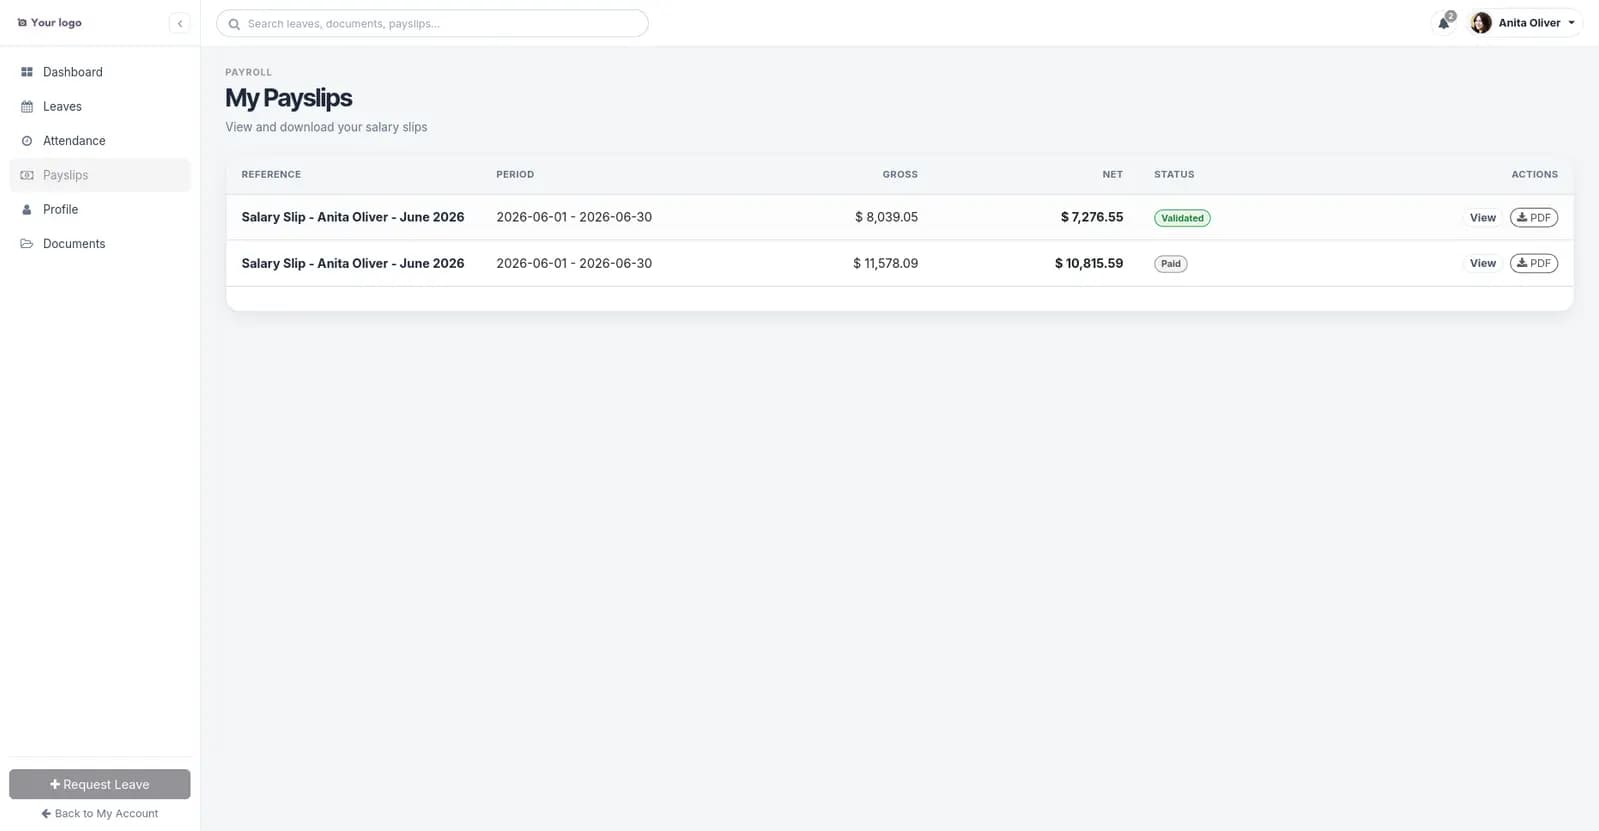View the Paid payslip of $10,815.59

click(1482, 264)
